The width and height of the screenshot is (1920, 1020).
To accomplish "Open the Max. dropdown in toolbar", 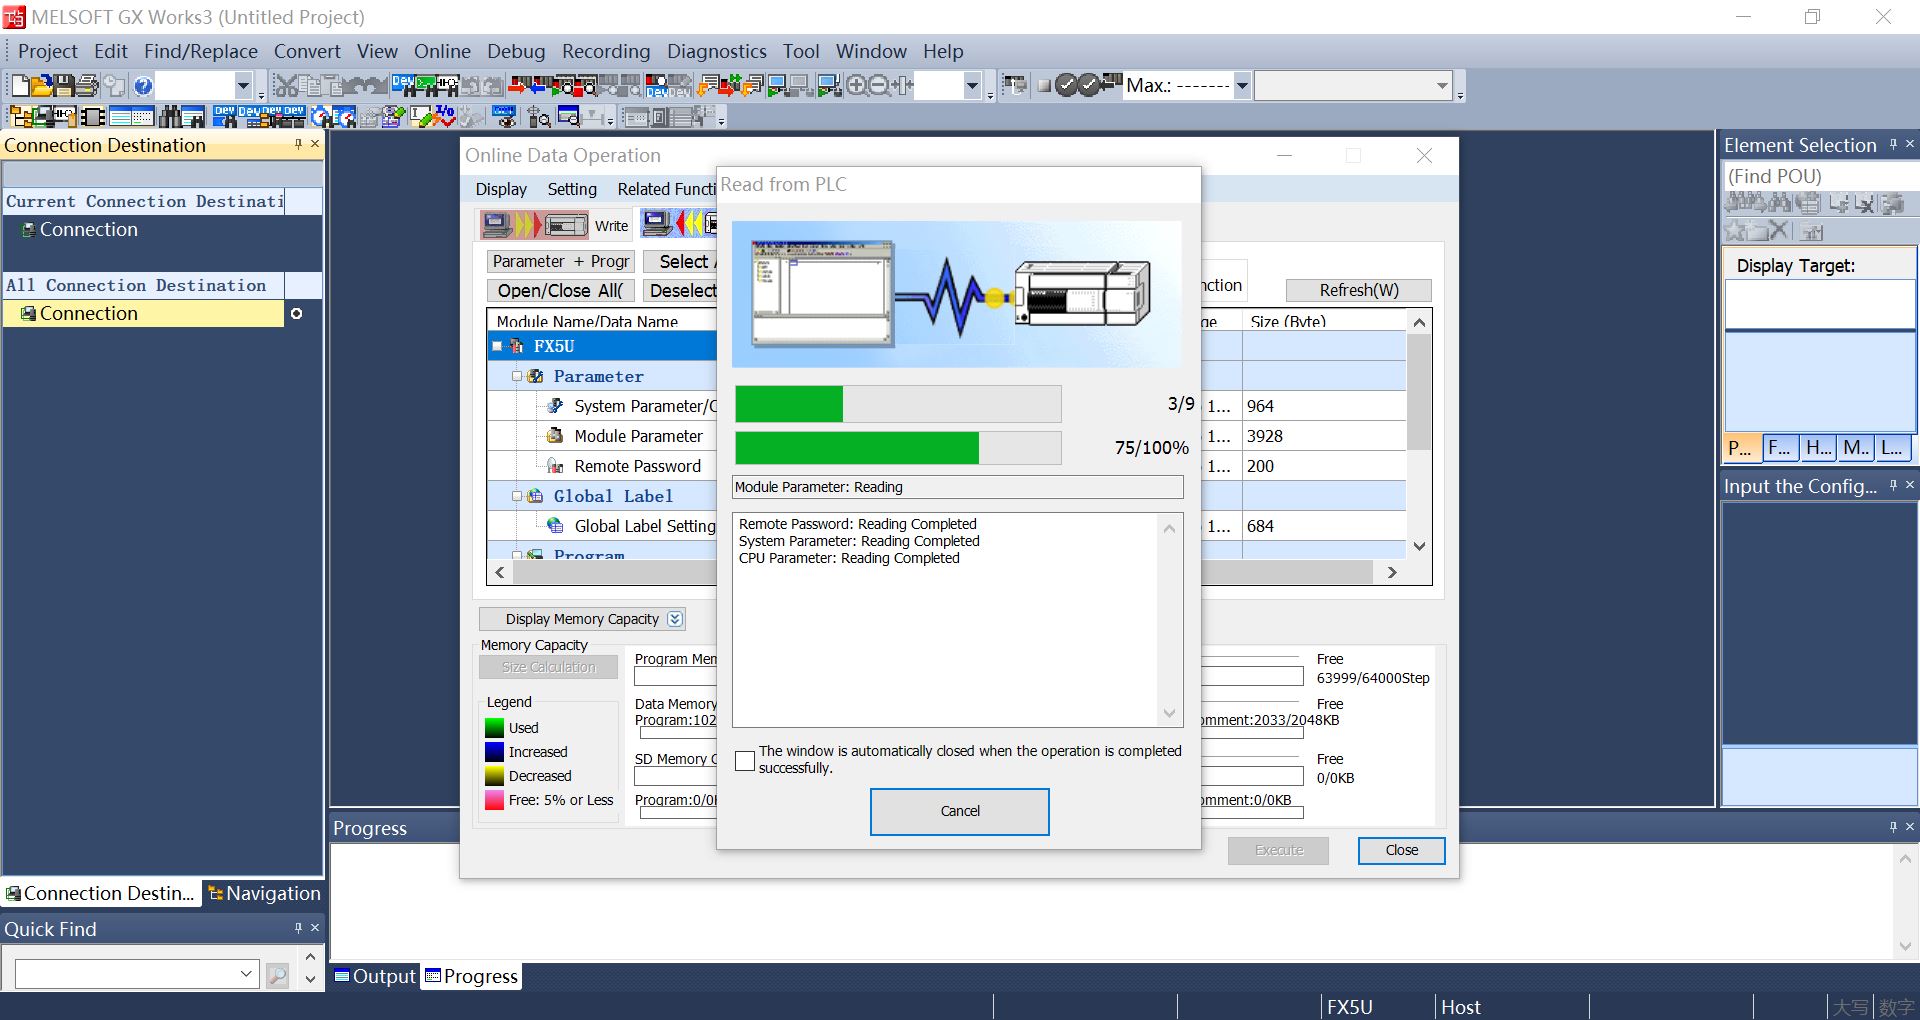I will (x=1242, y=86).
